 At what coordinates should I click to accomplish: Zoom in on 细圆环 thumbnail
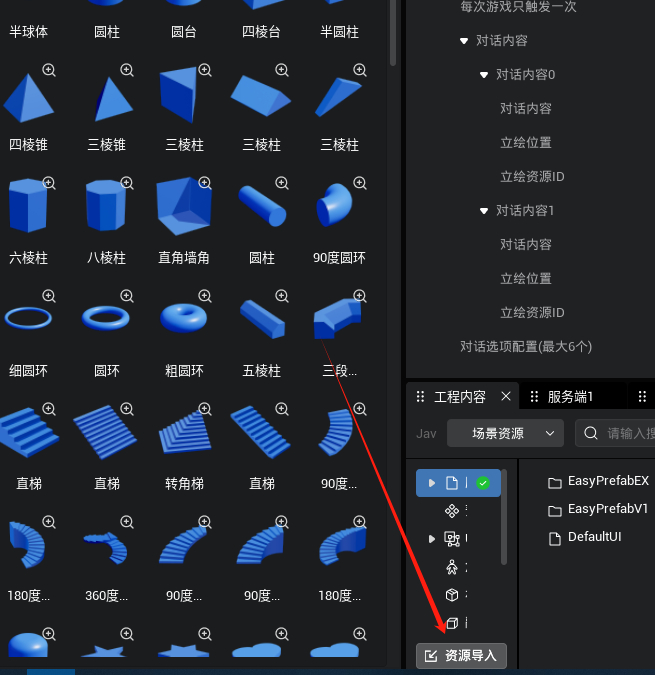pos(49,296)
